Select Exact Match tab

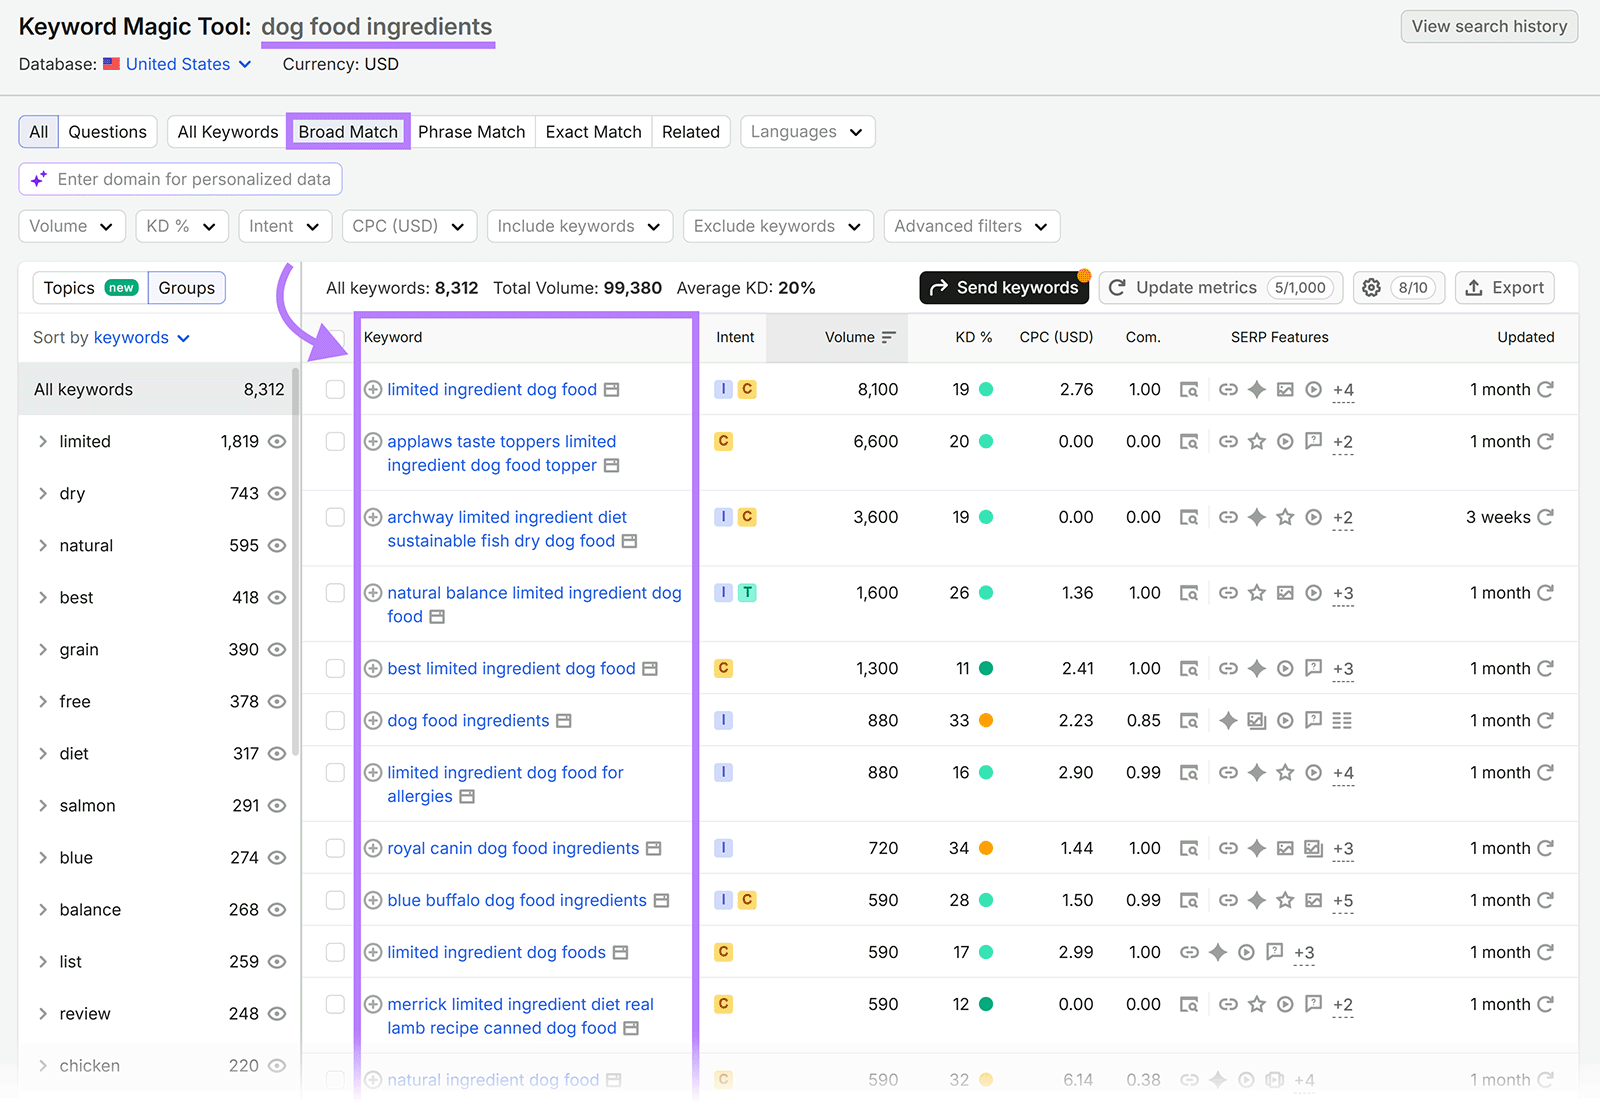click(x=594, y=132)
